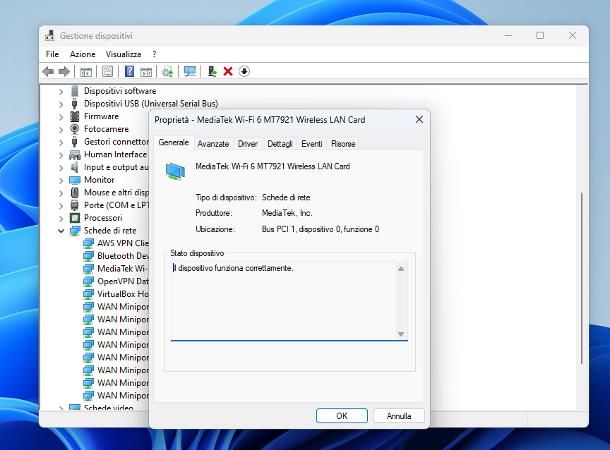The width and height of the screenshot is (610, 450).
Task: Expand the Processori node
Action: 61,218
